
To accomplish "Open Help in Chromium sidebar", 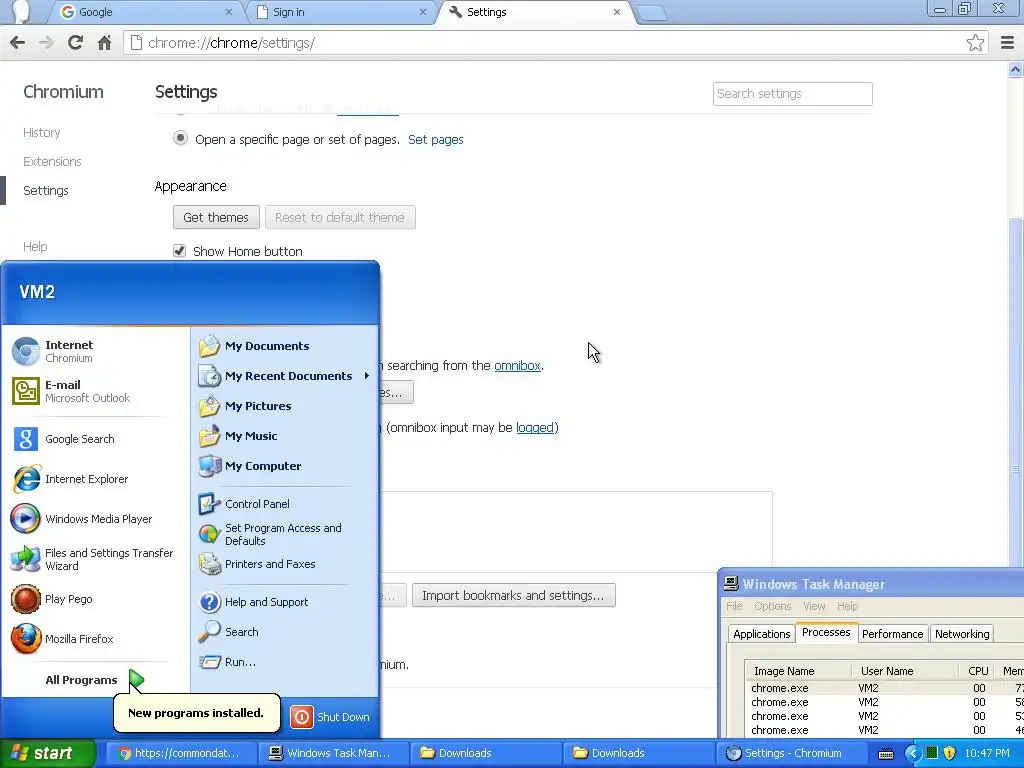I will (35, 246).
